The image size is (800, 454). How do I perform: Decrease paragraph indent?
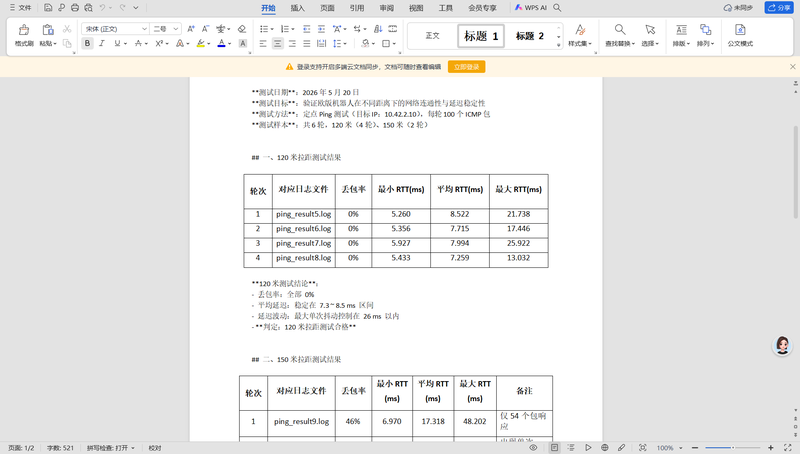(307, 29)
